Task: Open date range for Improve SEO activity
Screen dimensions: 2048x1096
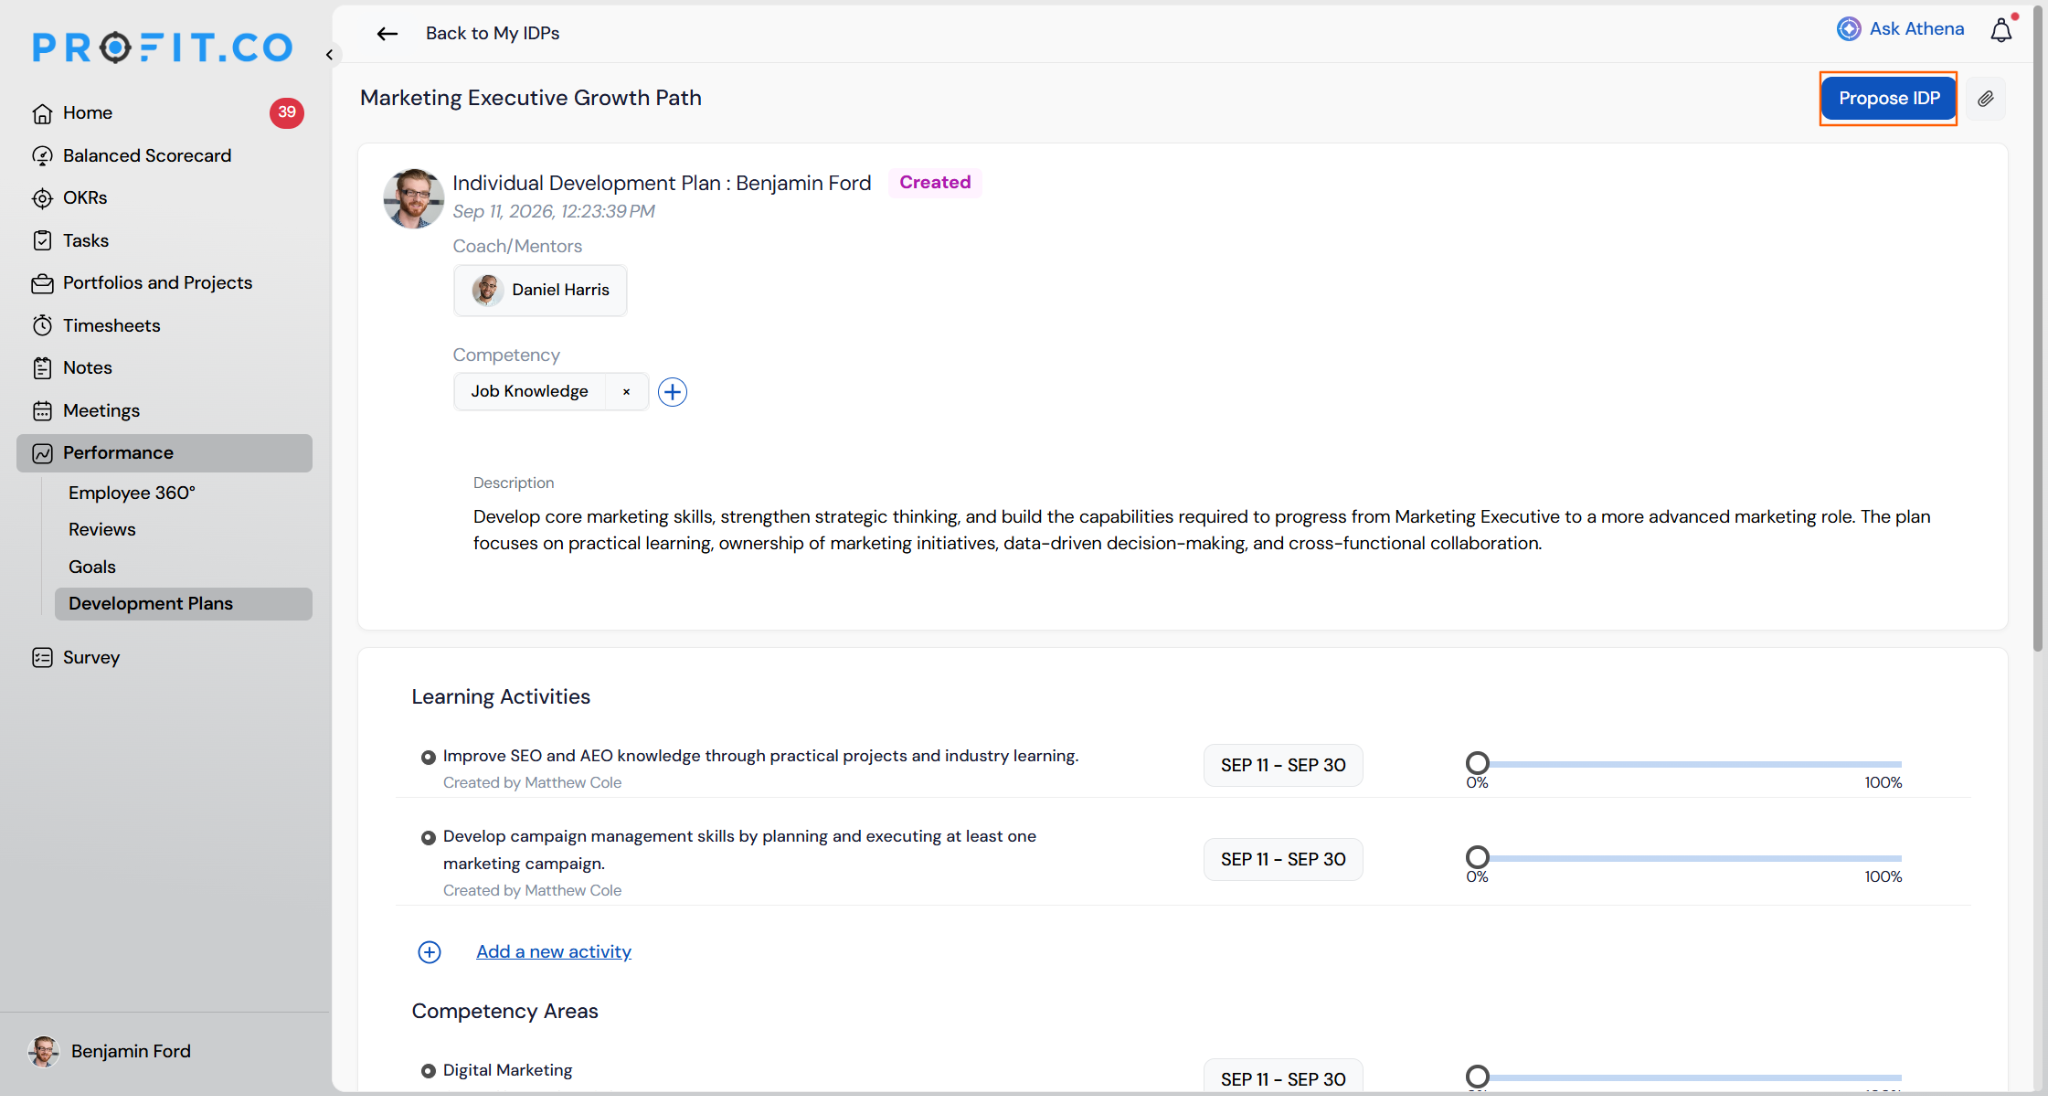Action: tap(1283, 766)
